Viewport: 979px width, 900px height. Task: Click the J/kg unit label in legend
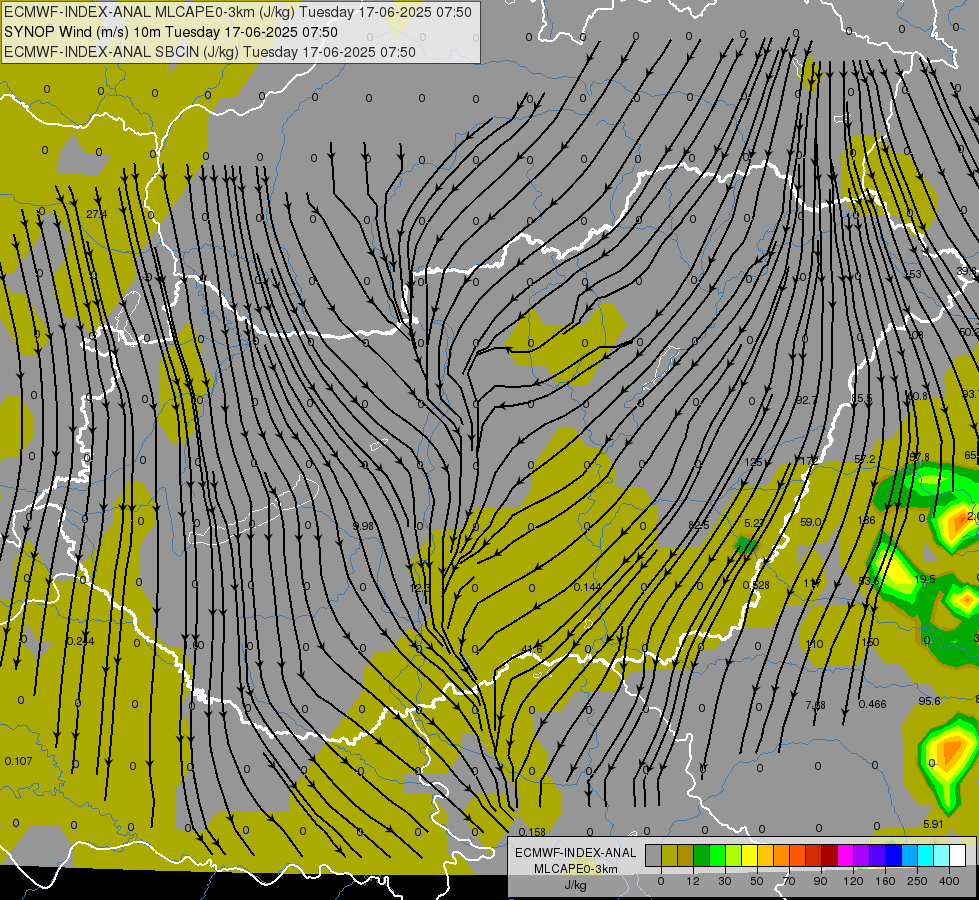576,885
